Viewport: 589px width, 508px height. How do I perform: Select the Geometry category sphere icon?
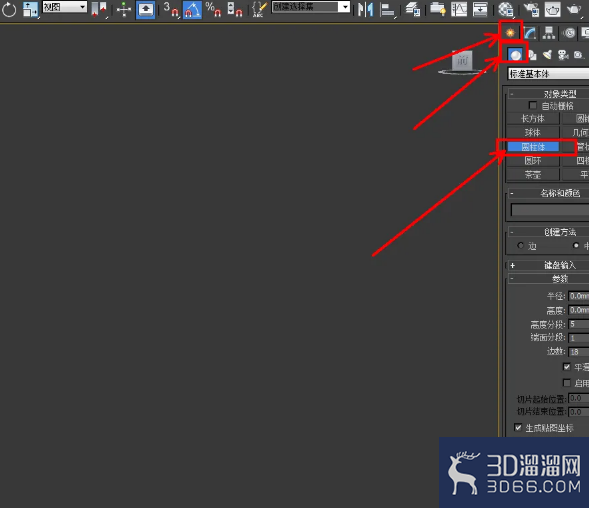coord(515,55)
